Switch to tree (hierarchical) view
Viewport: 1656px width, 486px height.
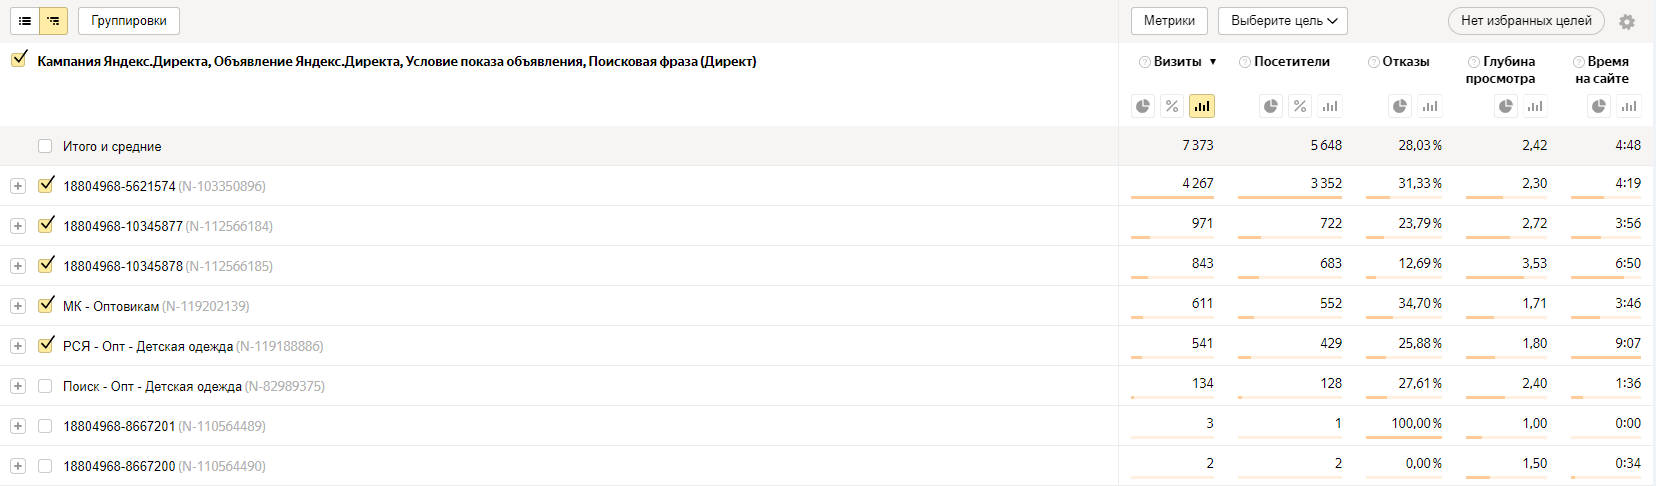[53, 21]
